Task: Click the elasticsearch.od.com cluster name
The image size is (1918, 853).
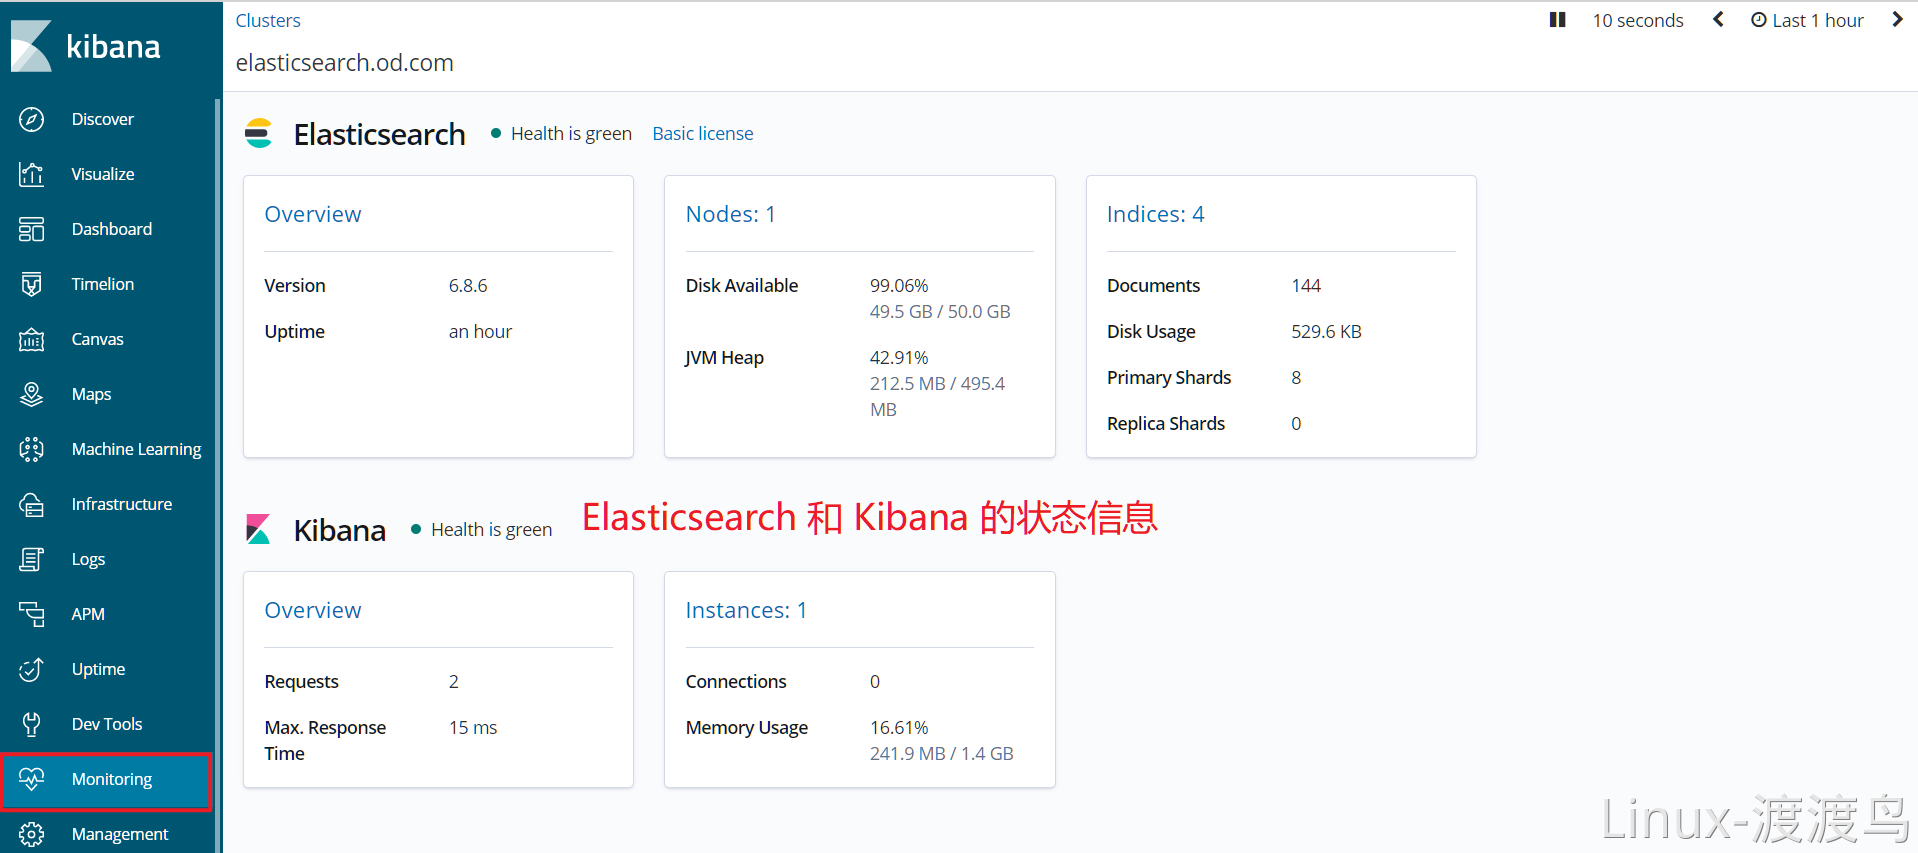Action: pyautogui.click(x=345, y=63)
